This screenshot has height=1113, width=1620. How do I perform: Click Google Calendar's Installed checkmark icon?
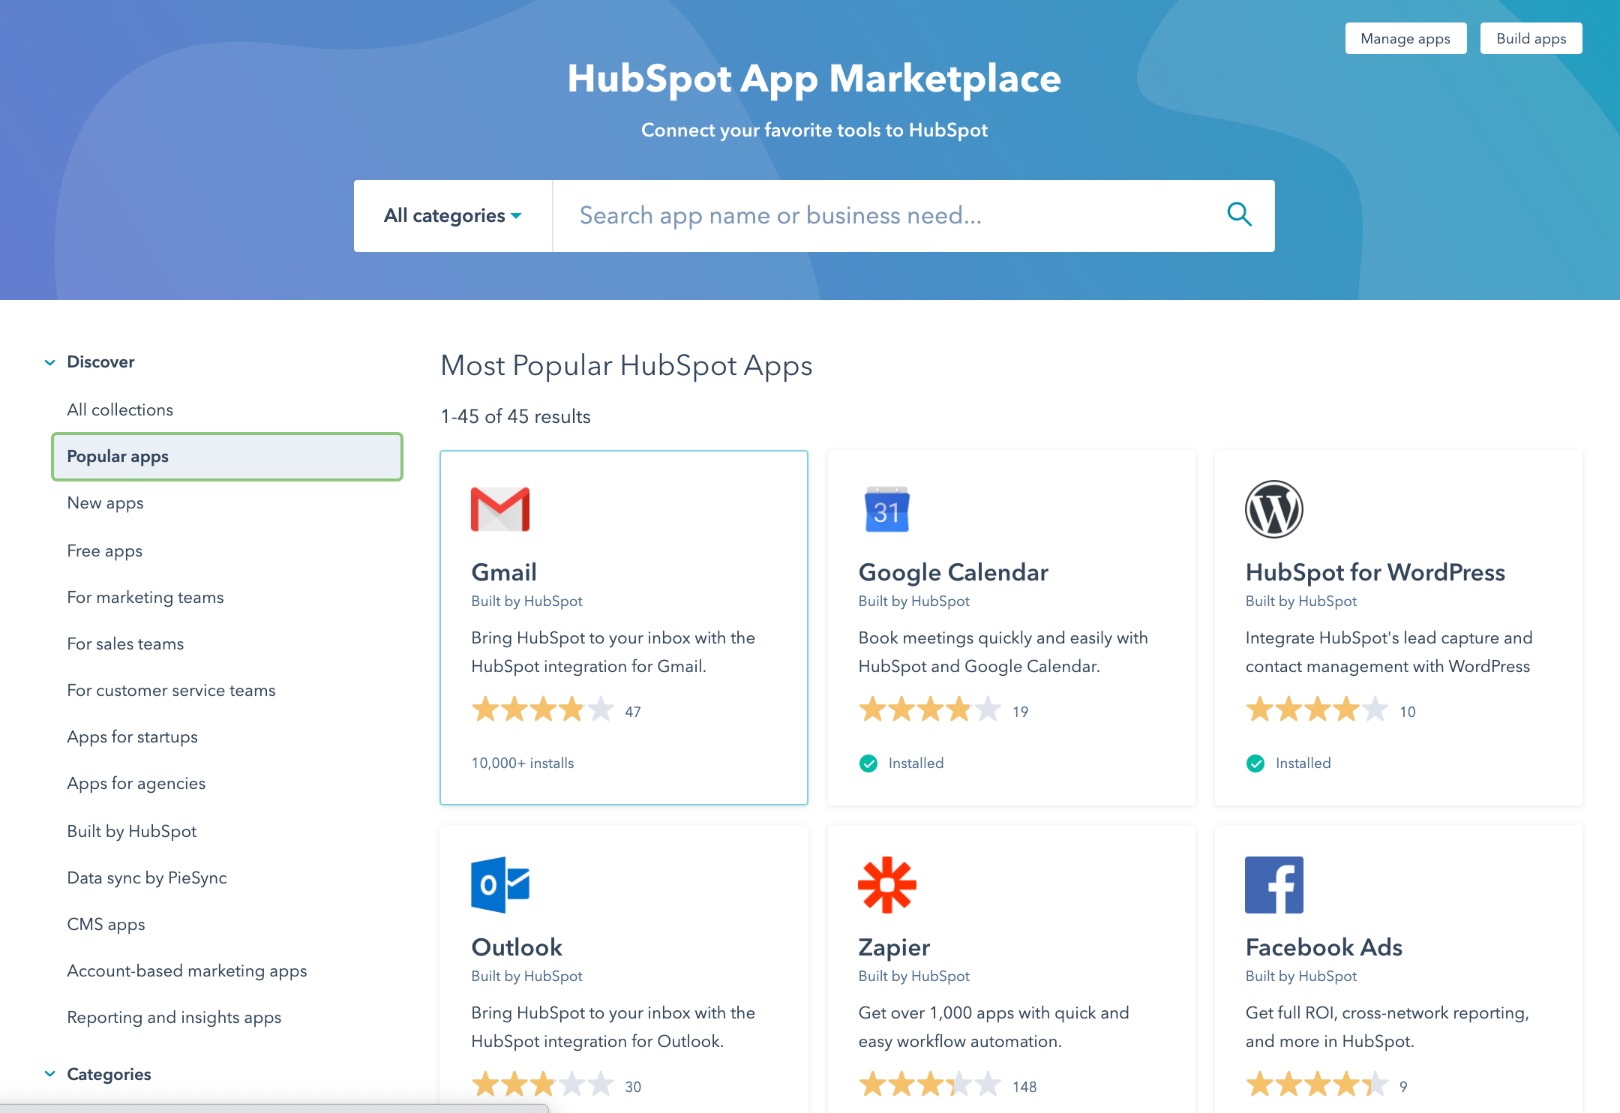click(868, 763)
